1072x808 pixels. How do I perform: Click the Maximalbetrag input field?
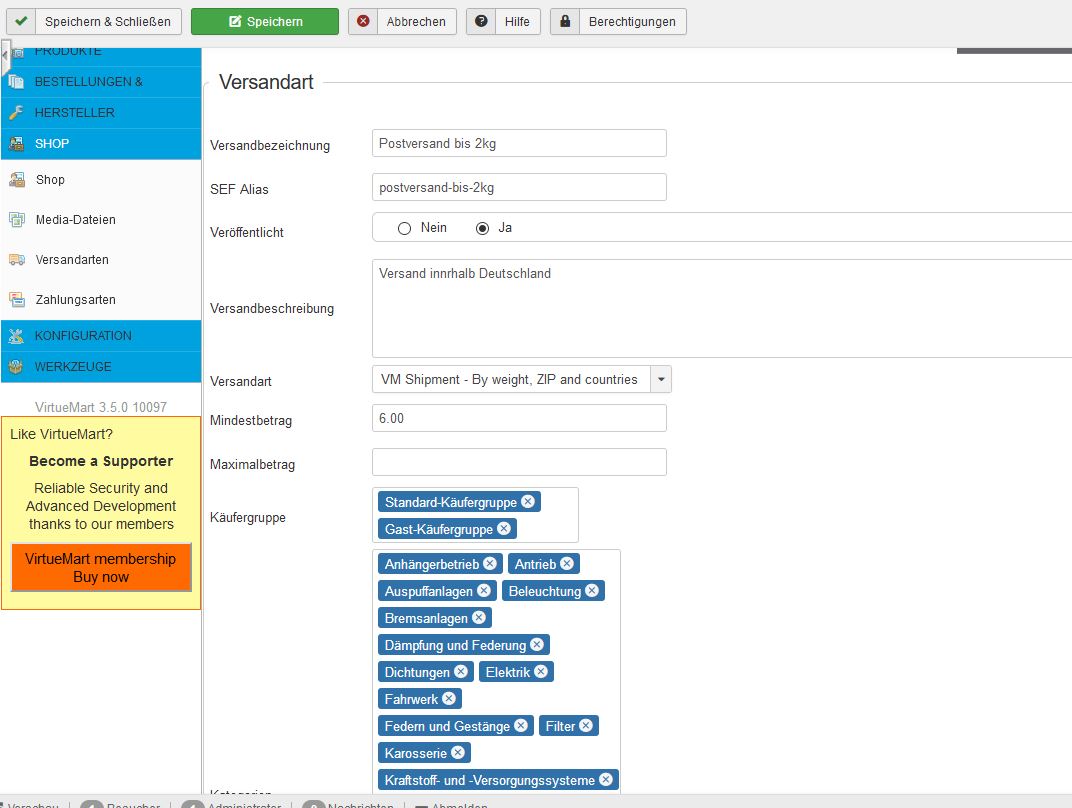point(519,462)
